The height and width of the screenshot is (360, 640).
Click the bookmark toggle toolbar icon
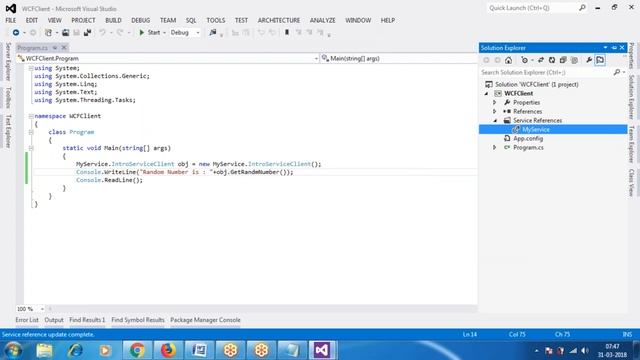(287, 32)
